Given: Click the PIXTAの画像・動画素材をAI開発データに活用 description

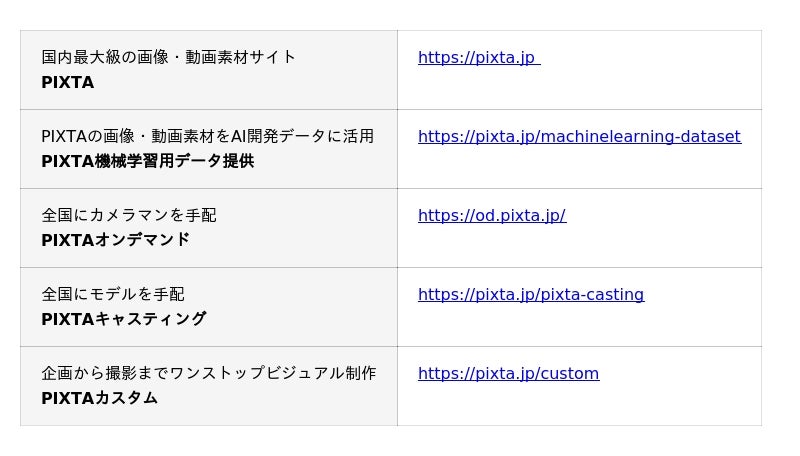Looking at the screenshot, I should click(207, 136).
